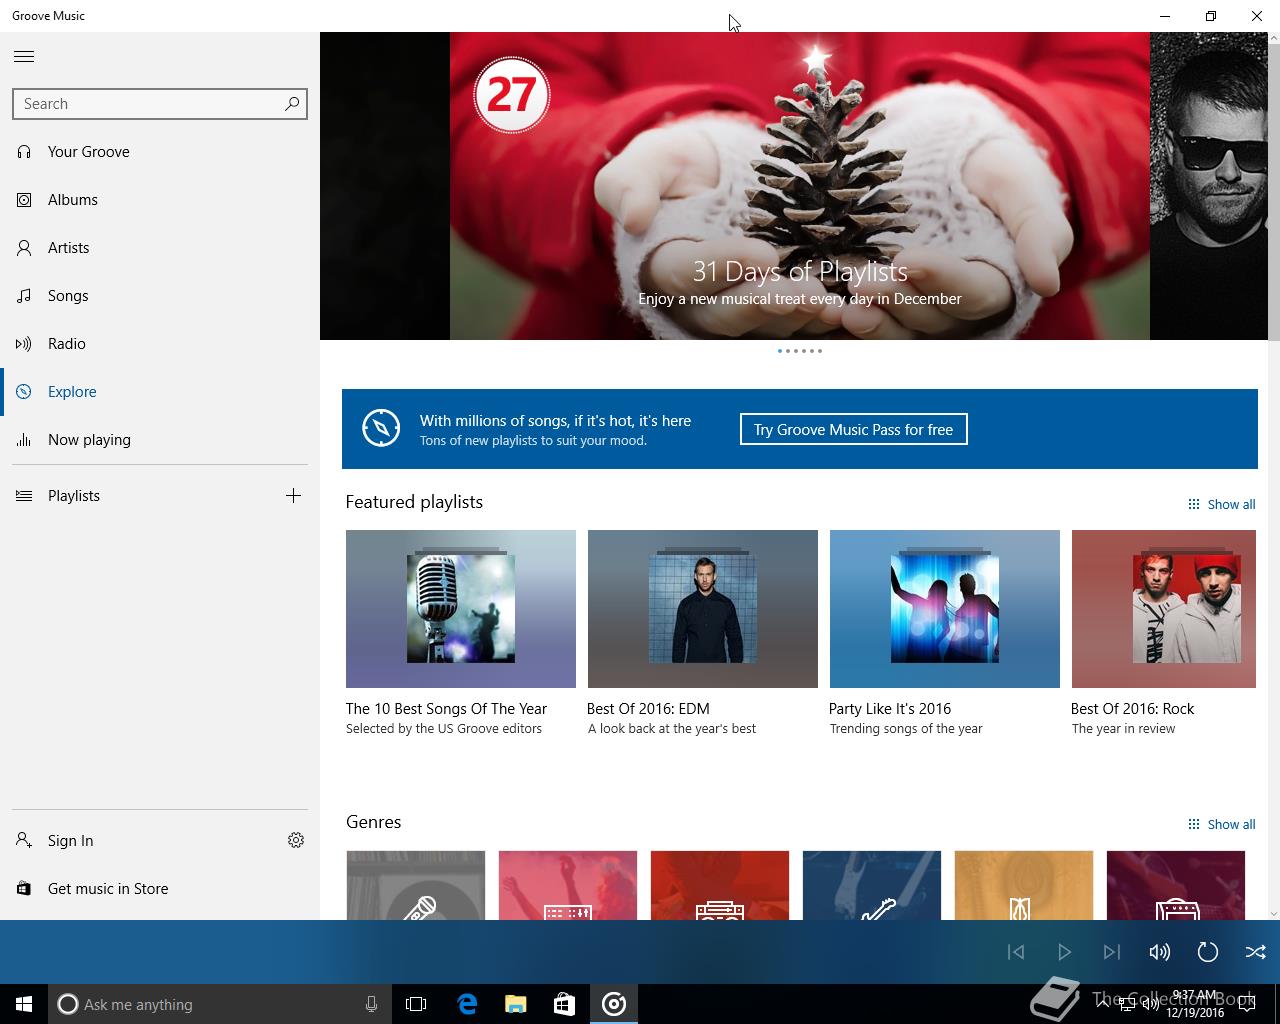Image resolution: width=1280 pixels, height=1024 pixels.
Task: Open Windows Store from taskbar
Action: [564, 1004]
